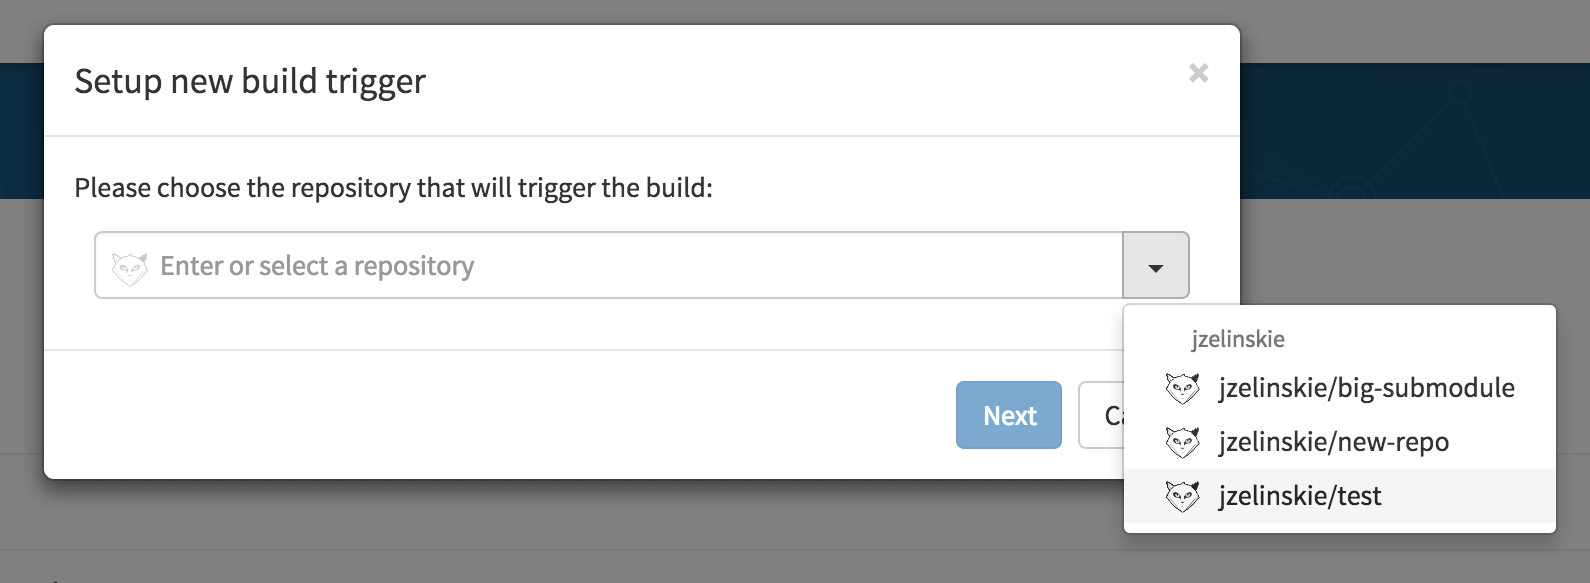Screen dimensions: 1590x583
Task: Choose the jzelinskie/new-repo repository
Action: pyautogui.click(x=1340, y=442)
